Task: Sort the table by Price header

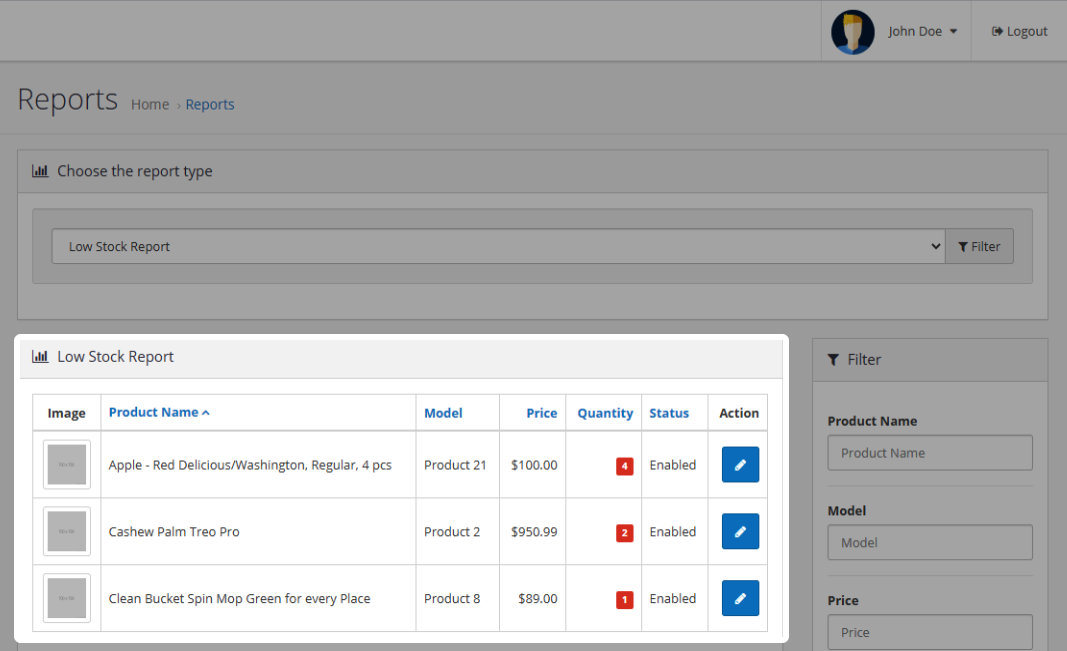Action: pos(541,413)
